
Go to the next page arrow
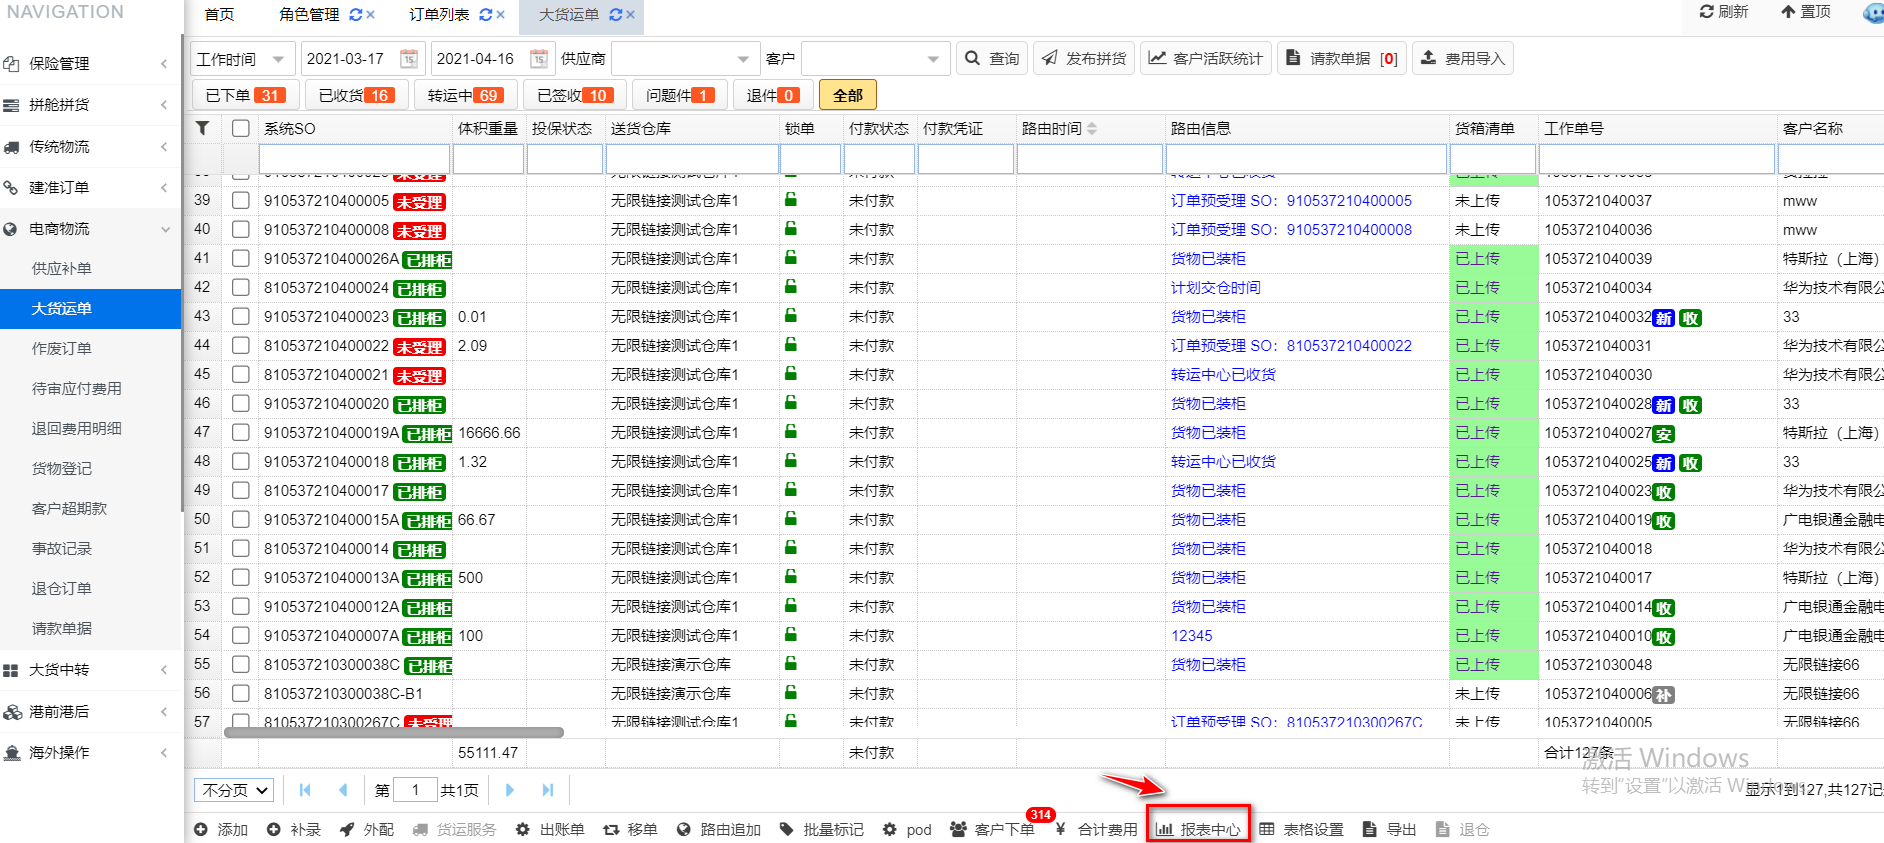pos(510,790)
